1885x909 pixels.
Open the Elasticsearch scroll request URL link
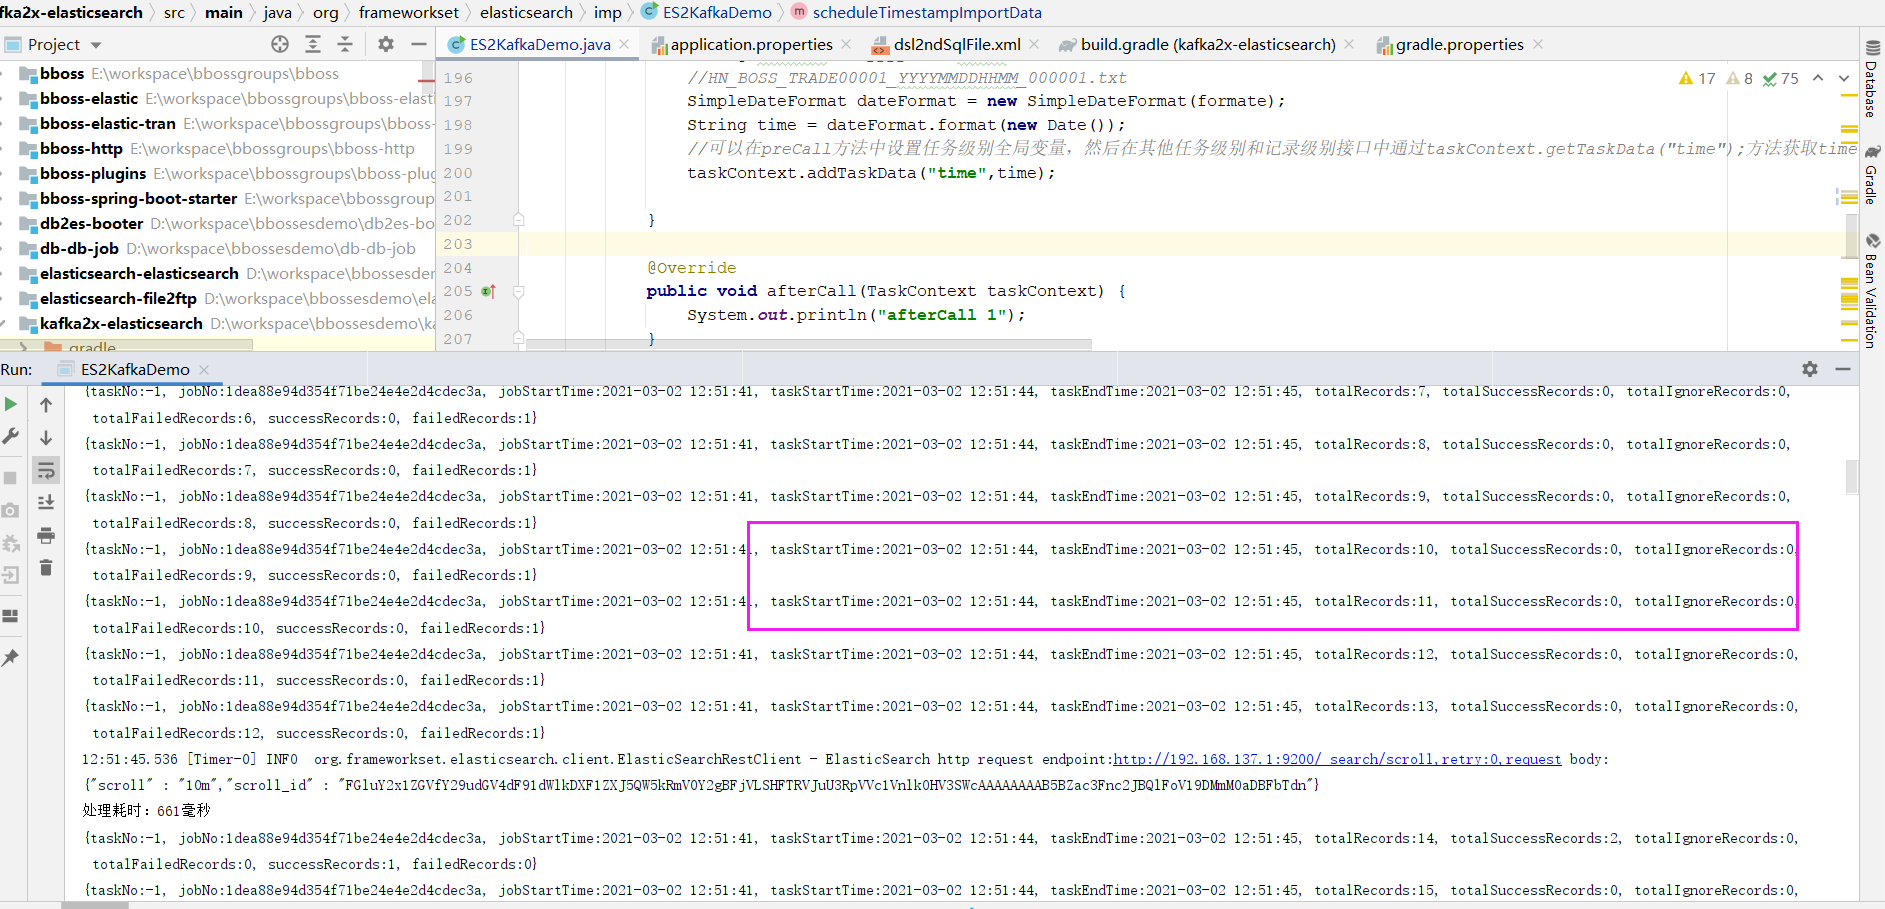click(x=1337, y=759)
